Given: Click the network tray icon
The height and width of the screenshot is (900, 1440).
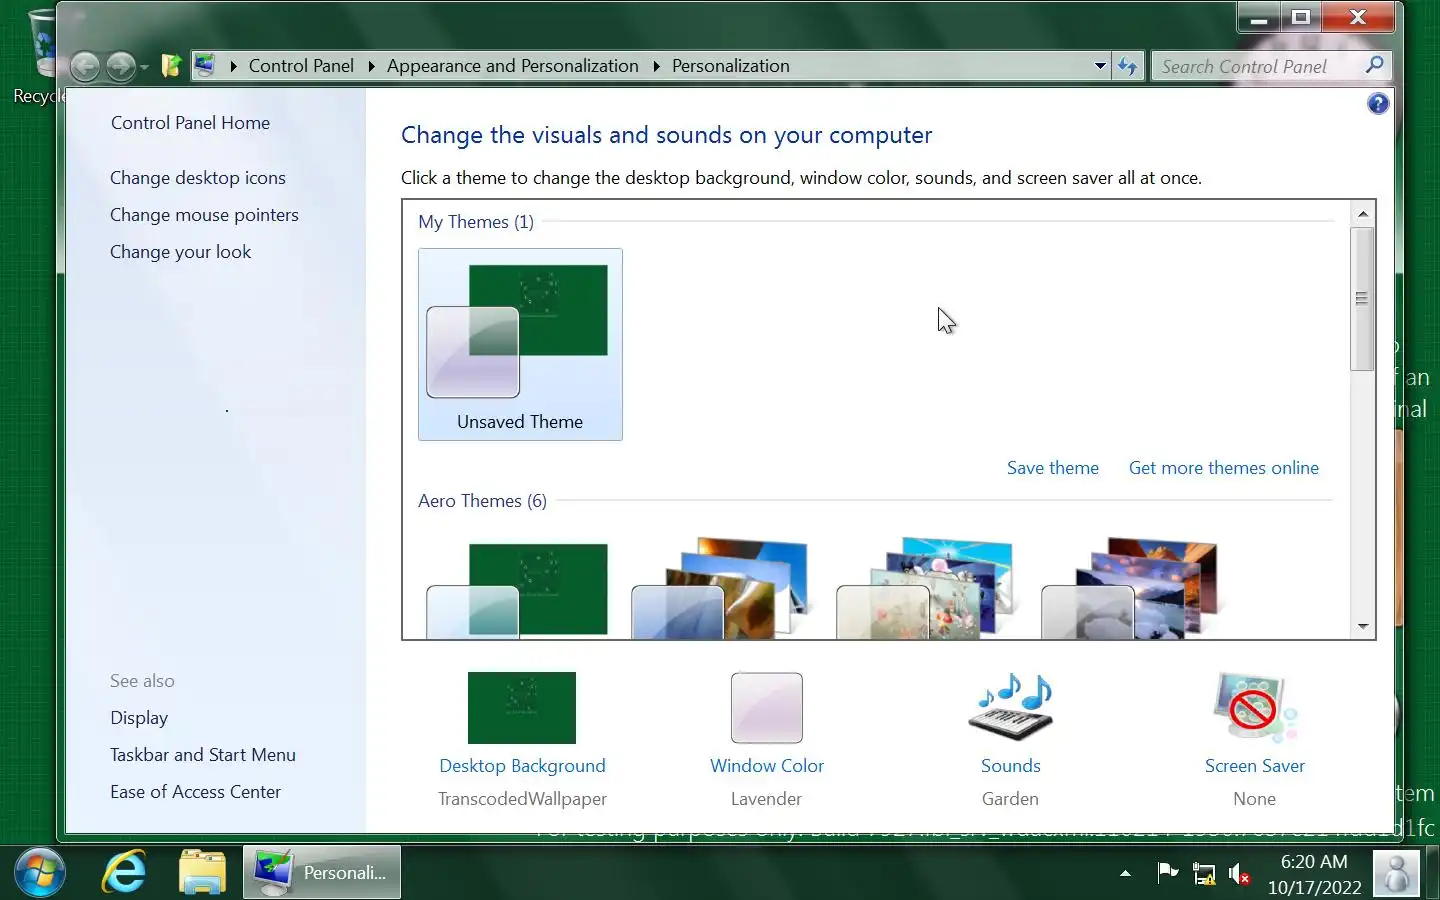Looking at the screenshot, I should point(1204,874).
